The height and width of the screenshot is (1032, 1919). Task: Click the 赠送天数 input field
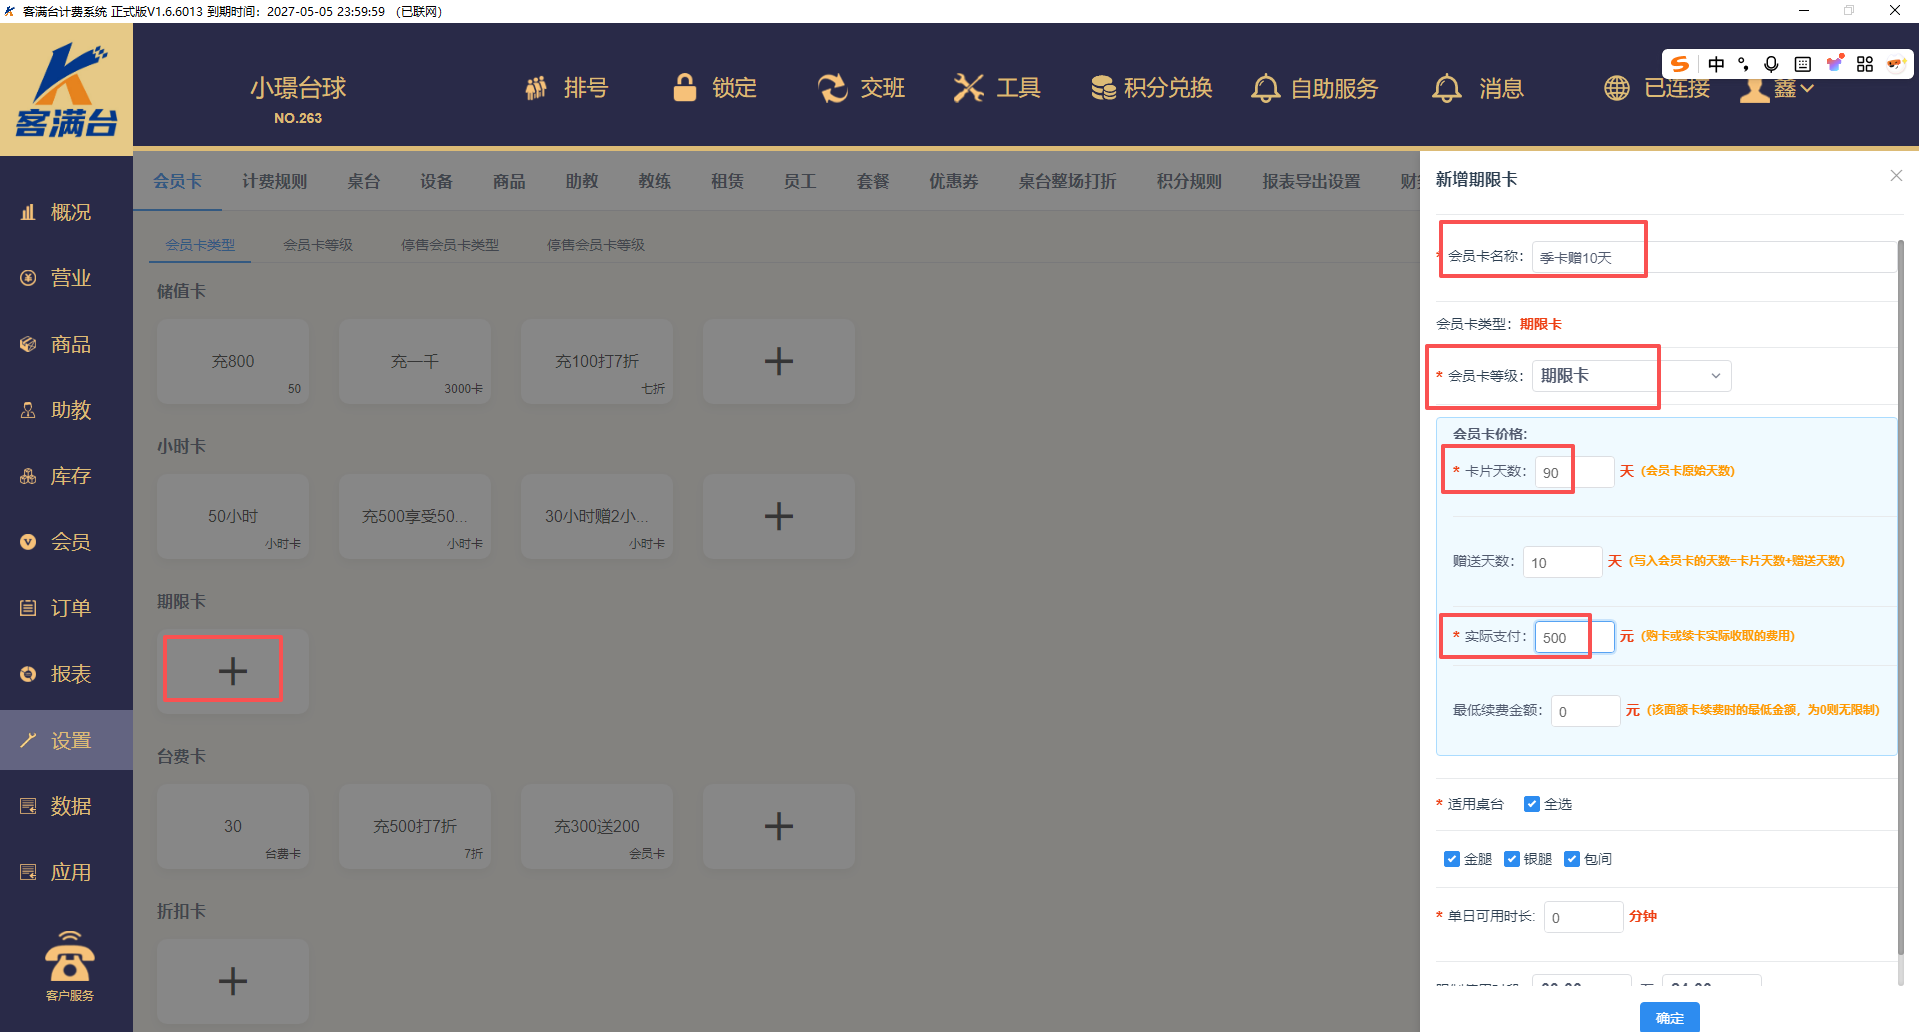pos(1561,562)
